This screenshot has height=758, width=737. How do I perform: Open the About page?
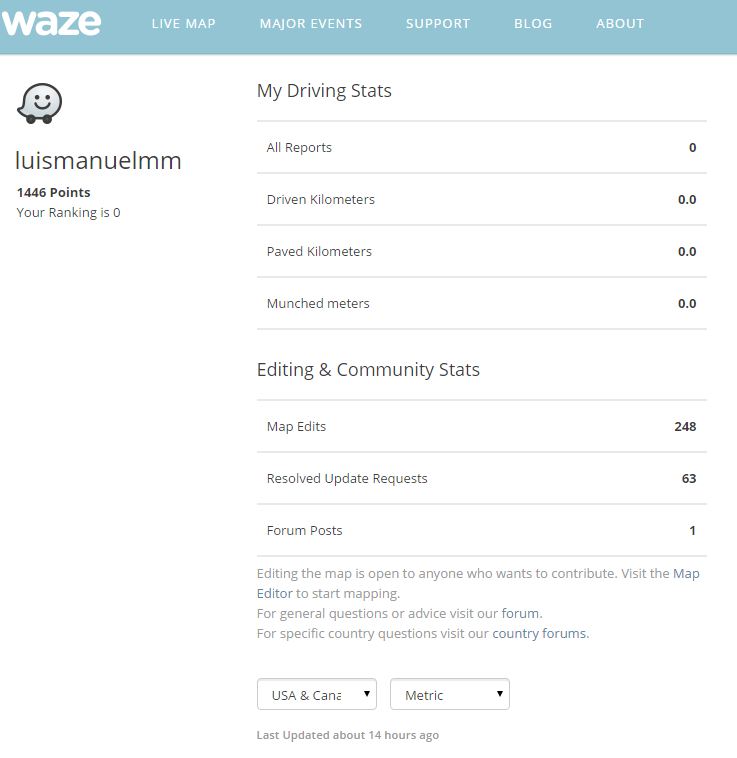click(619, 24)
